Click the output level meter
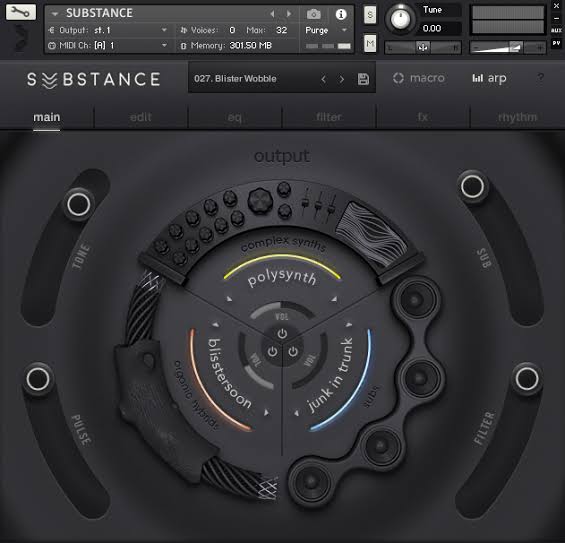 (508, 20)
